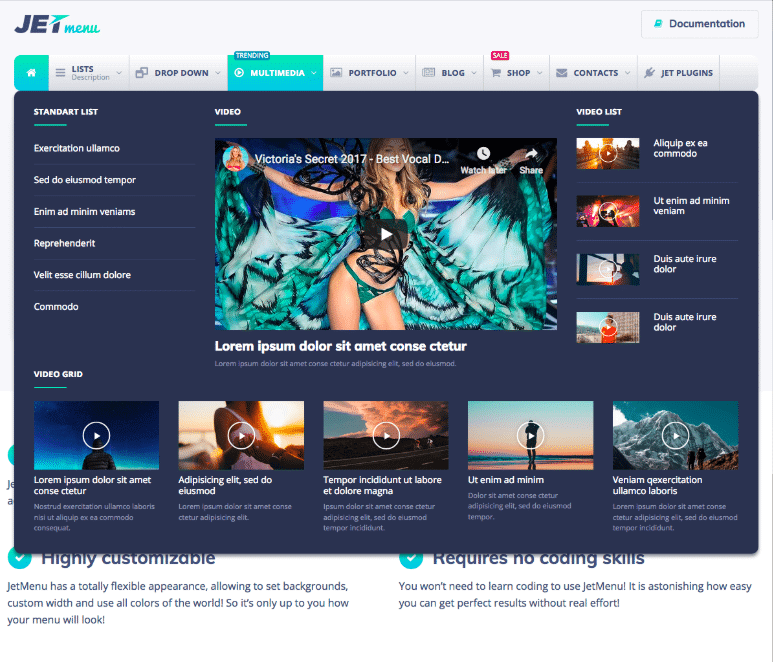Expand the Multimedia menu chevron
This screenshot has width=773, height=662.
314,73
